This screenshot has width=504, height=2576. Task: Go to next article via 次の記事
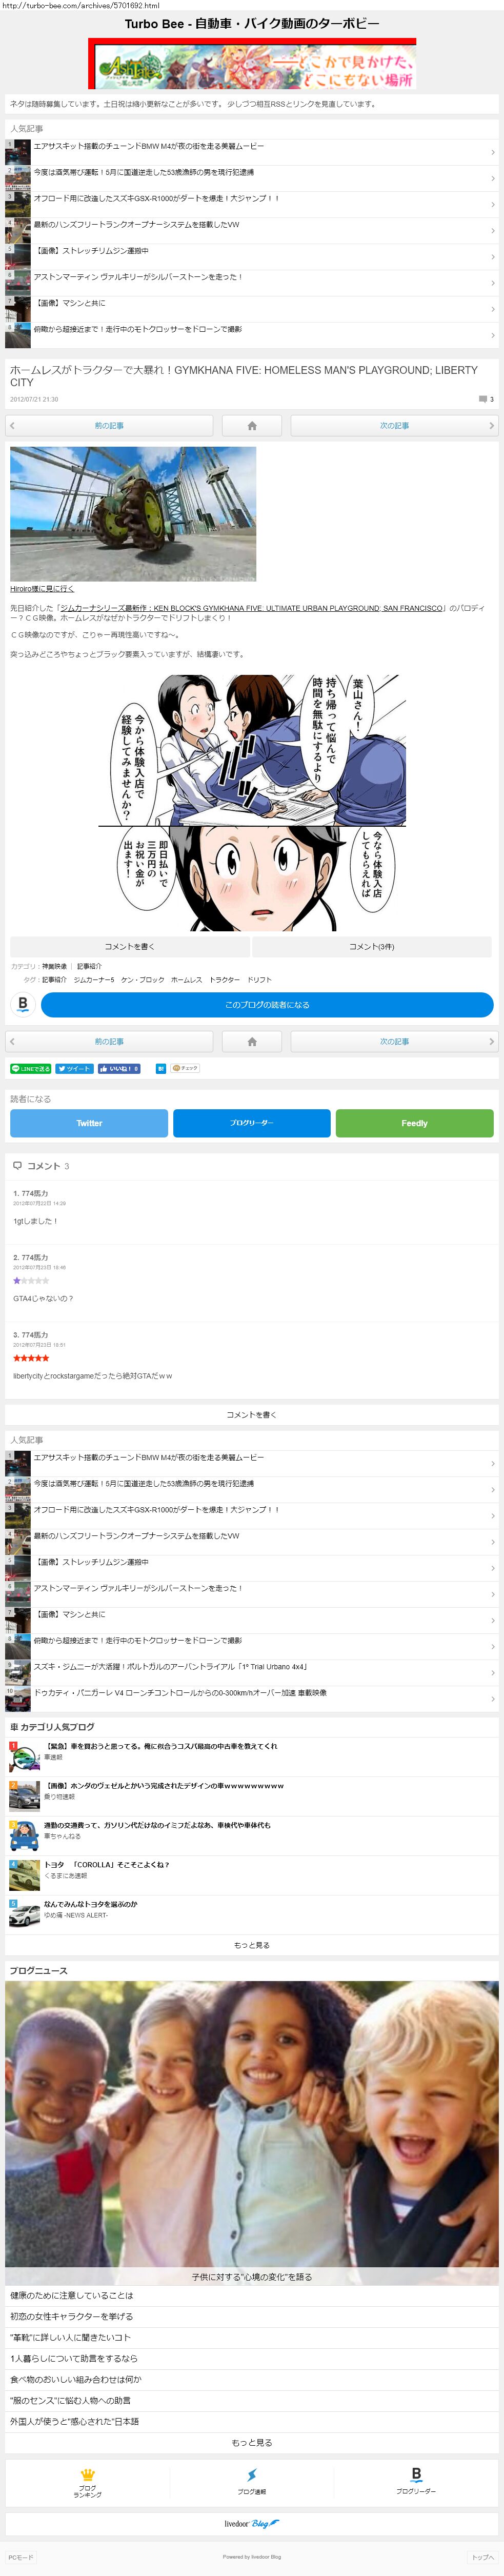[394, 425]
